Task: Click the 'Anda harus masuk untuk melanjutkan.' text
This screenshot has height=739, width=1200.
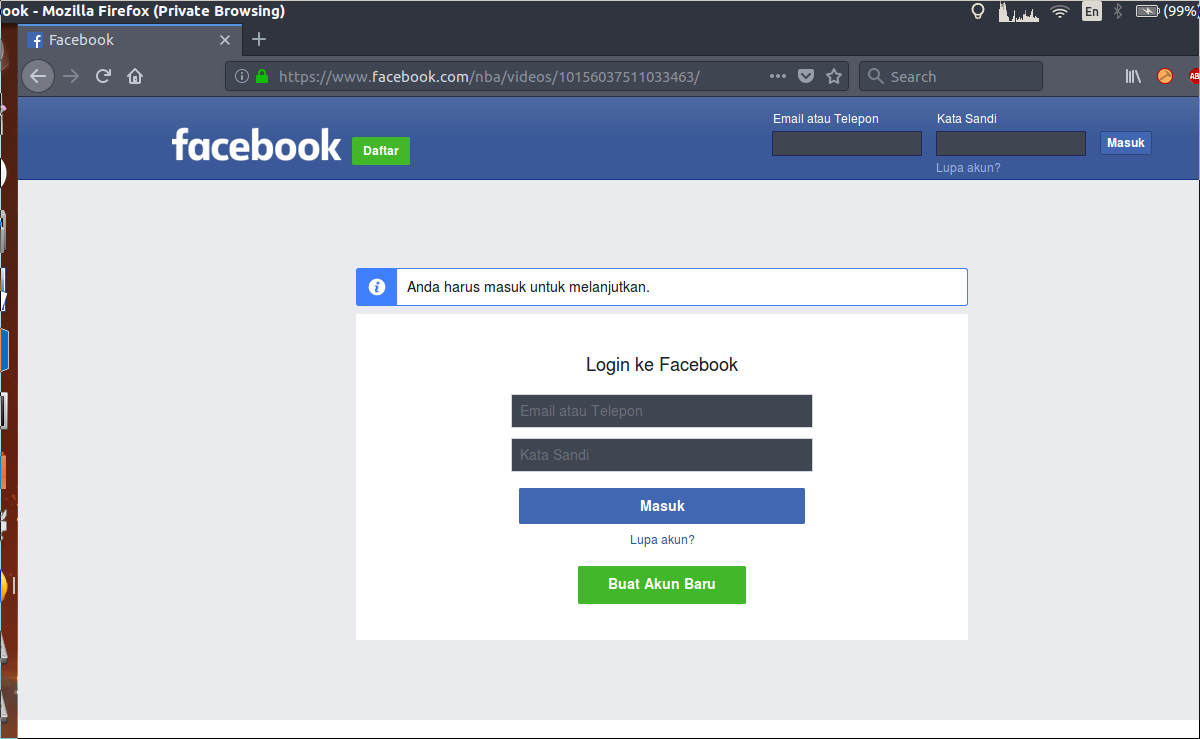Action: coord(528,287)
